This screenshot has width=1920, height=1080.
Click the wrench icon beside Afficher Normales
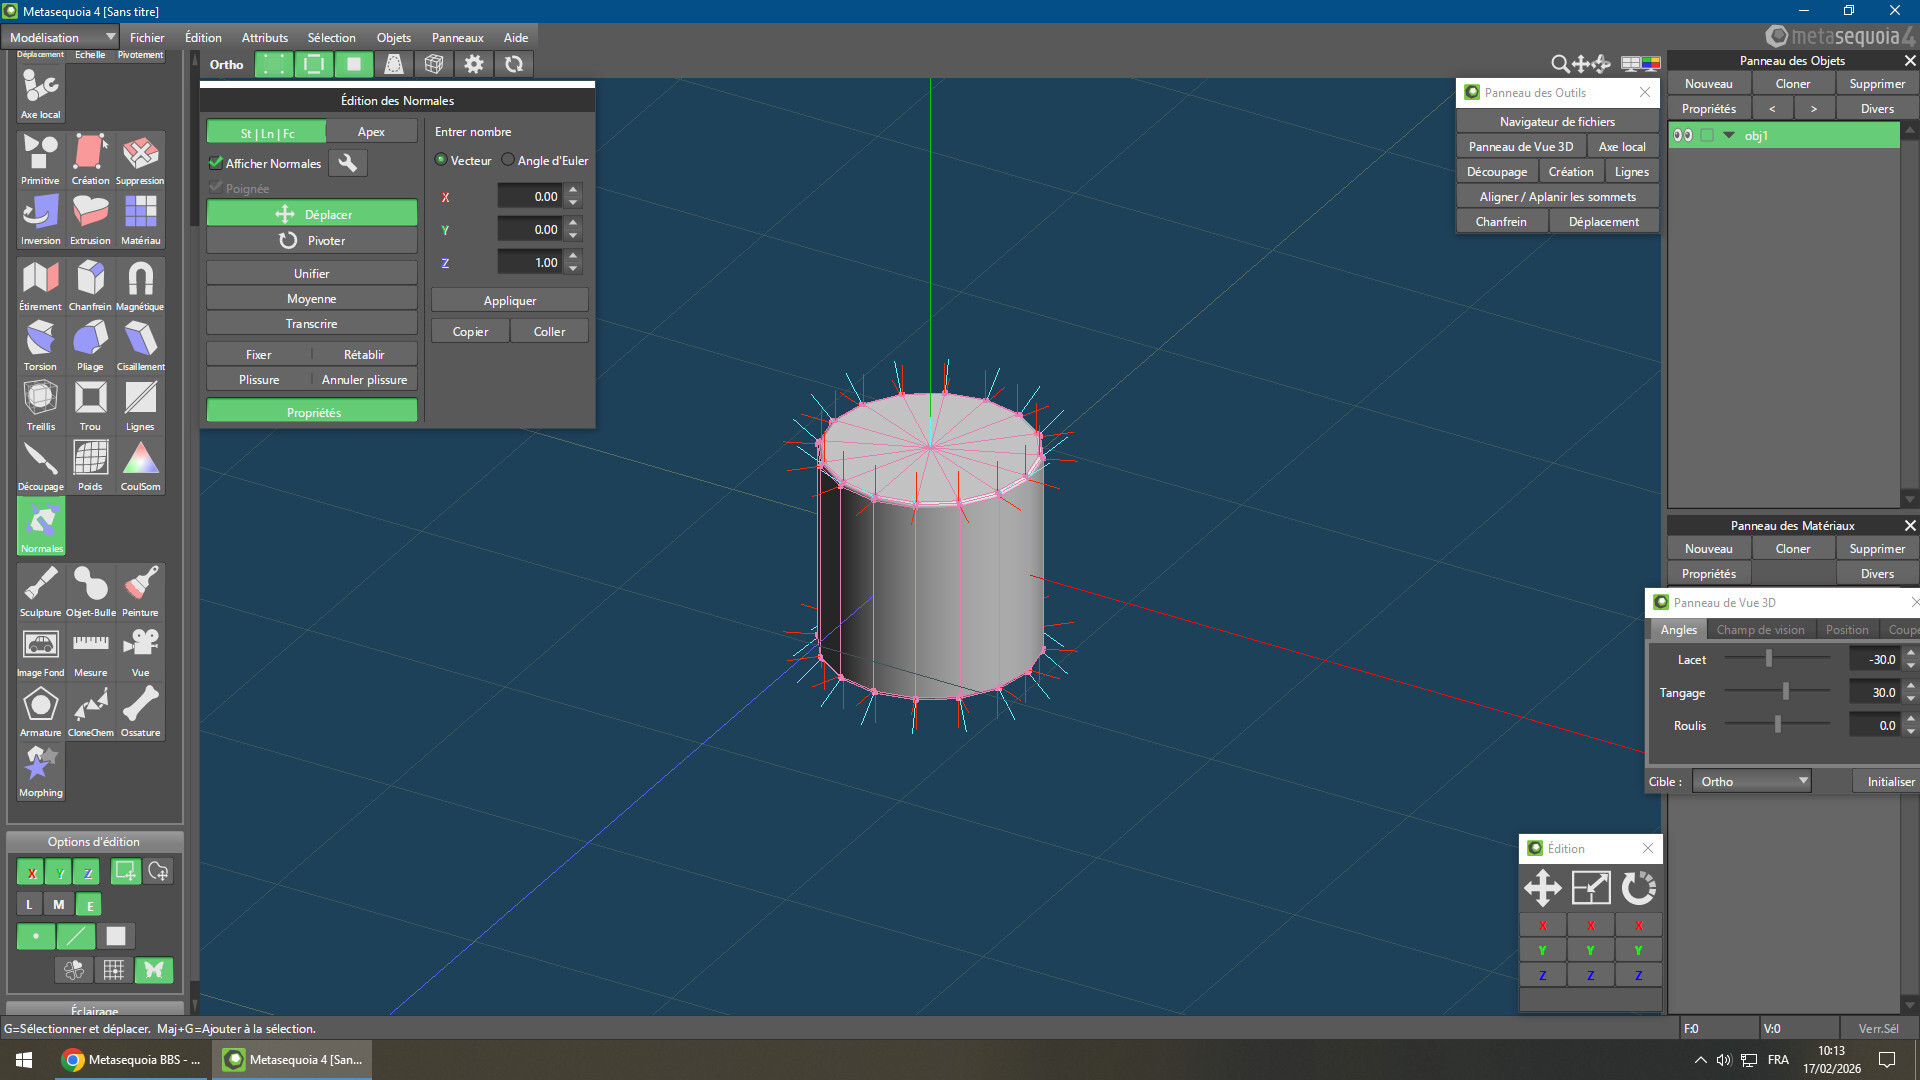(347, 163)
